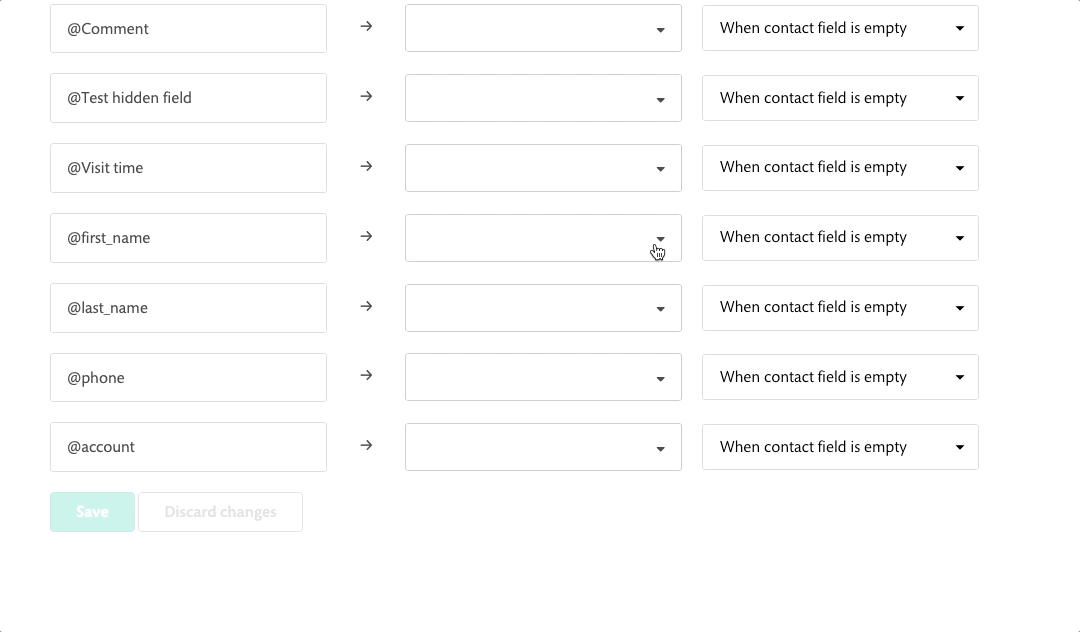Click Discard changes button
This screenshot has height=632, width=1080.
pyautogui.click(x=220, y=512)
